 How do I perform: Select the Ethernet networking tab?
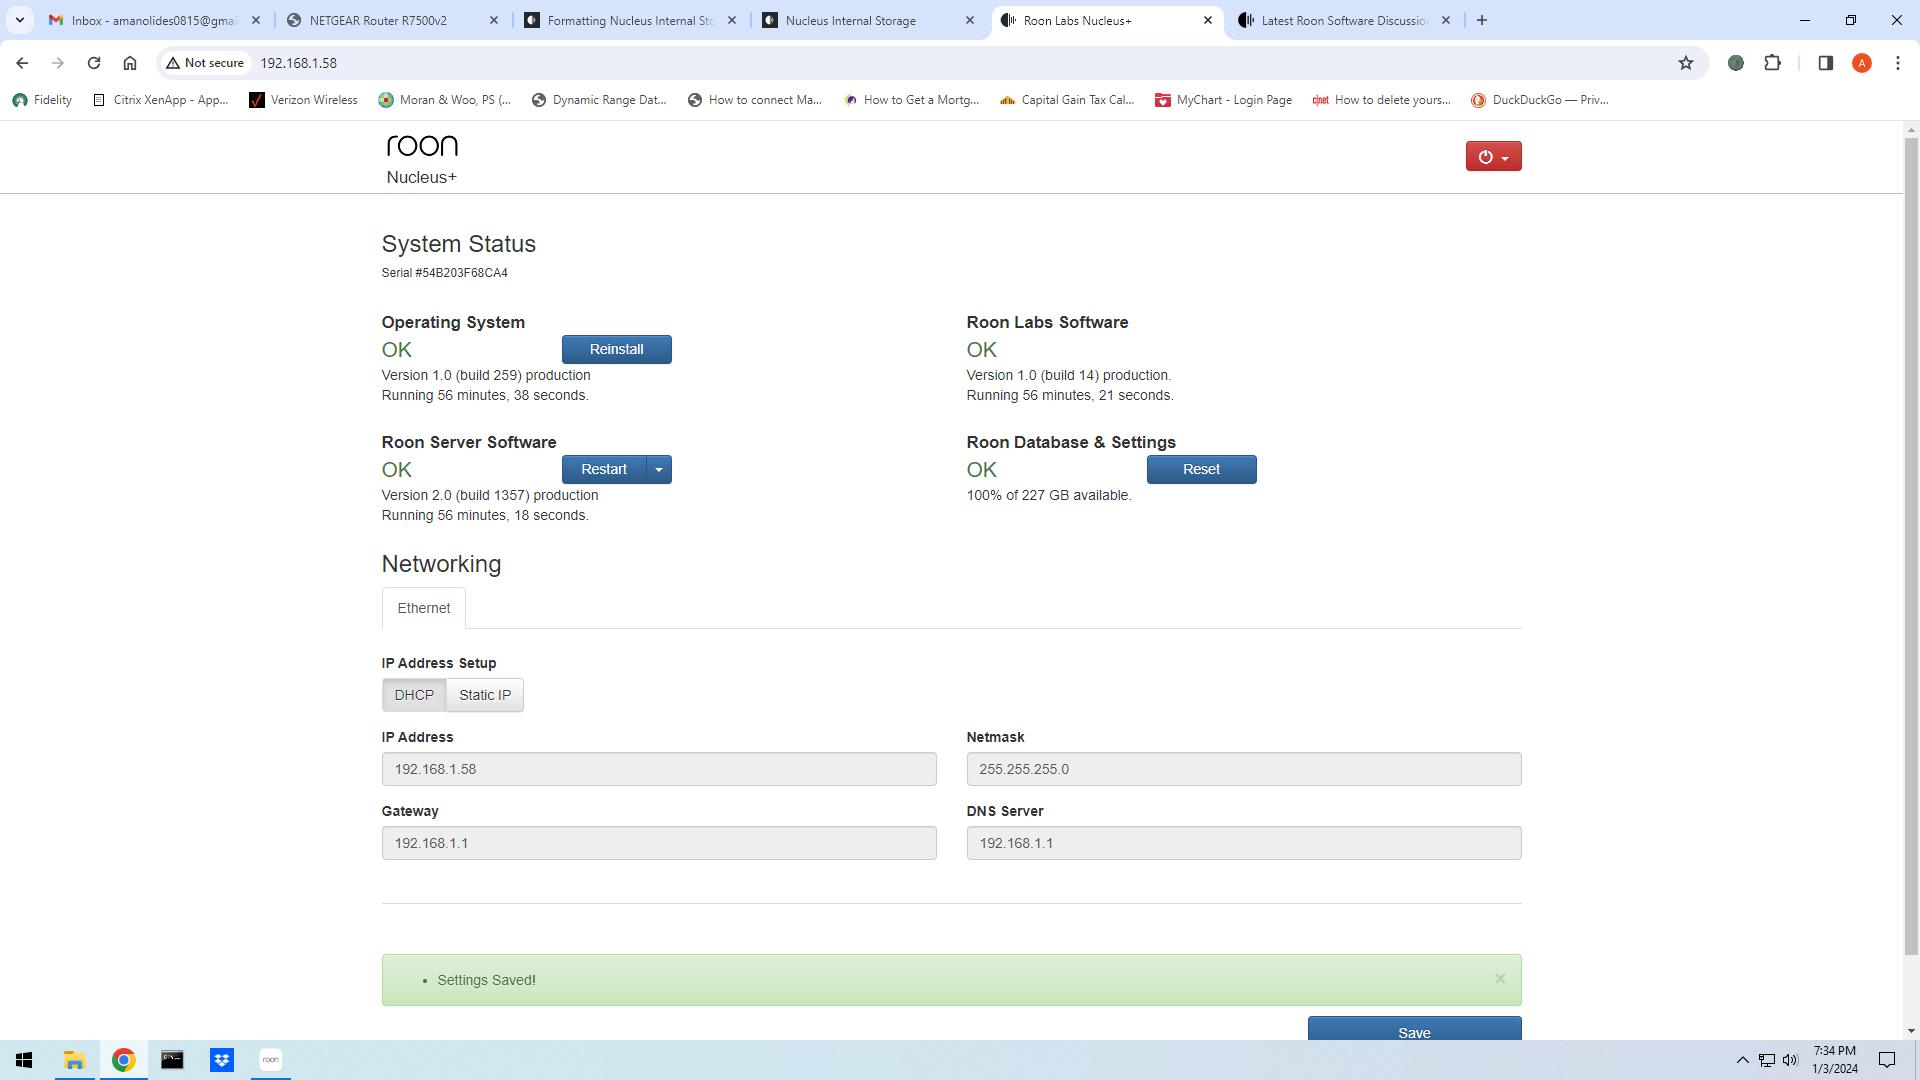point(424,608)
